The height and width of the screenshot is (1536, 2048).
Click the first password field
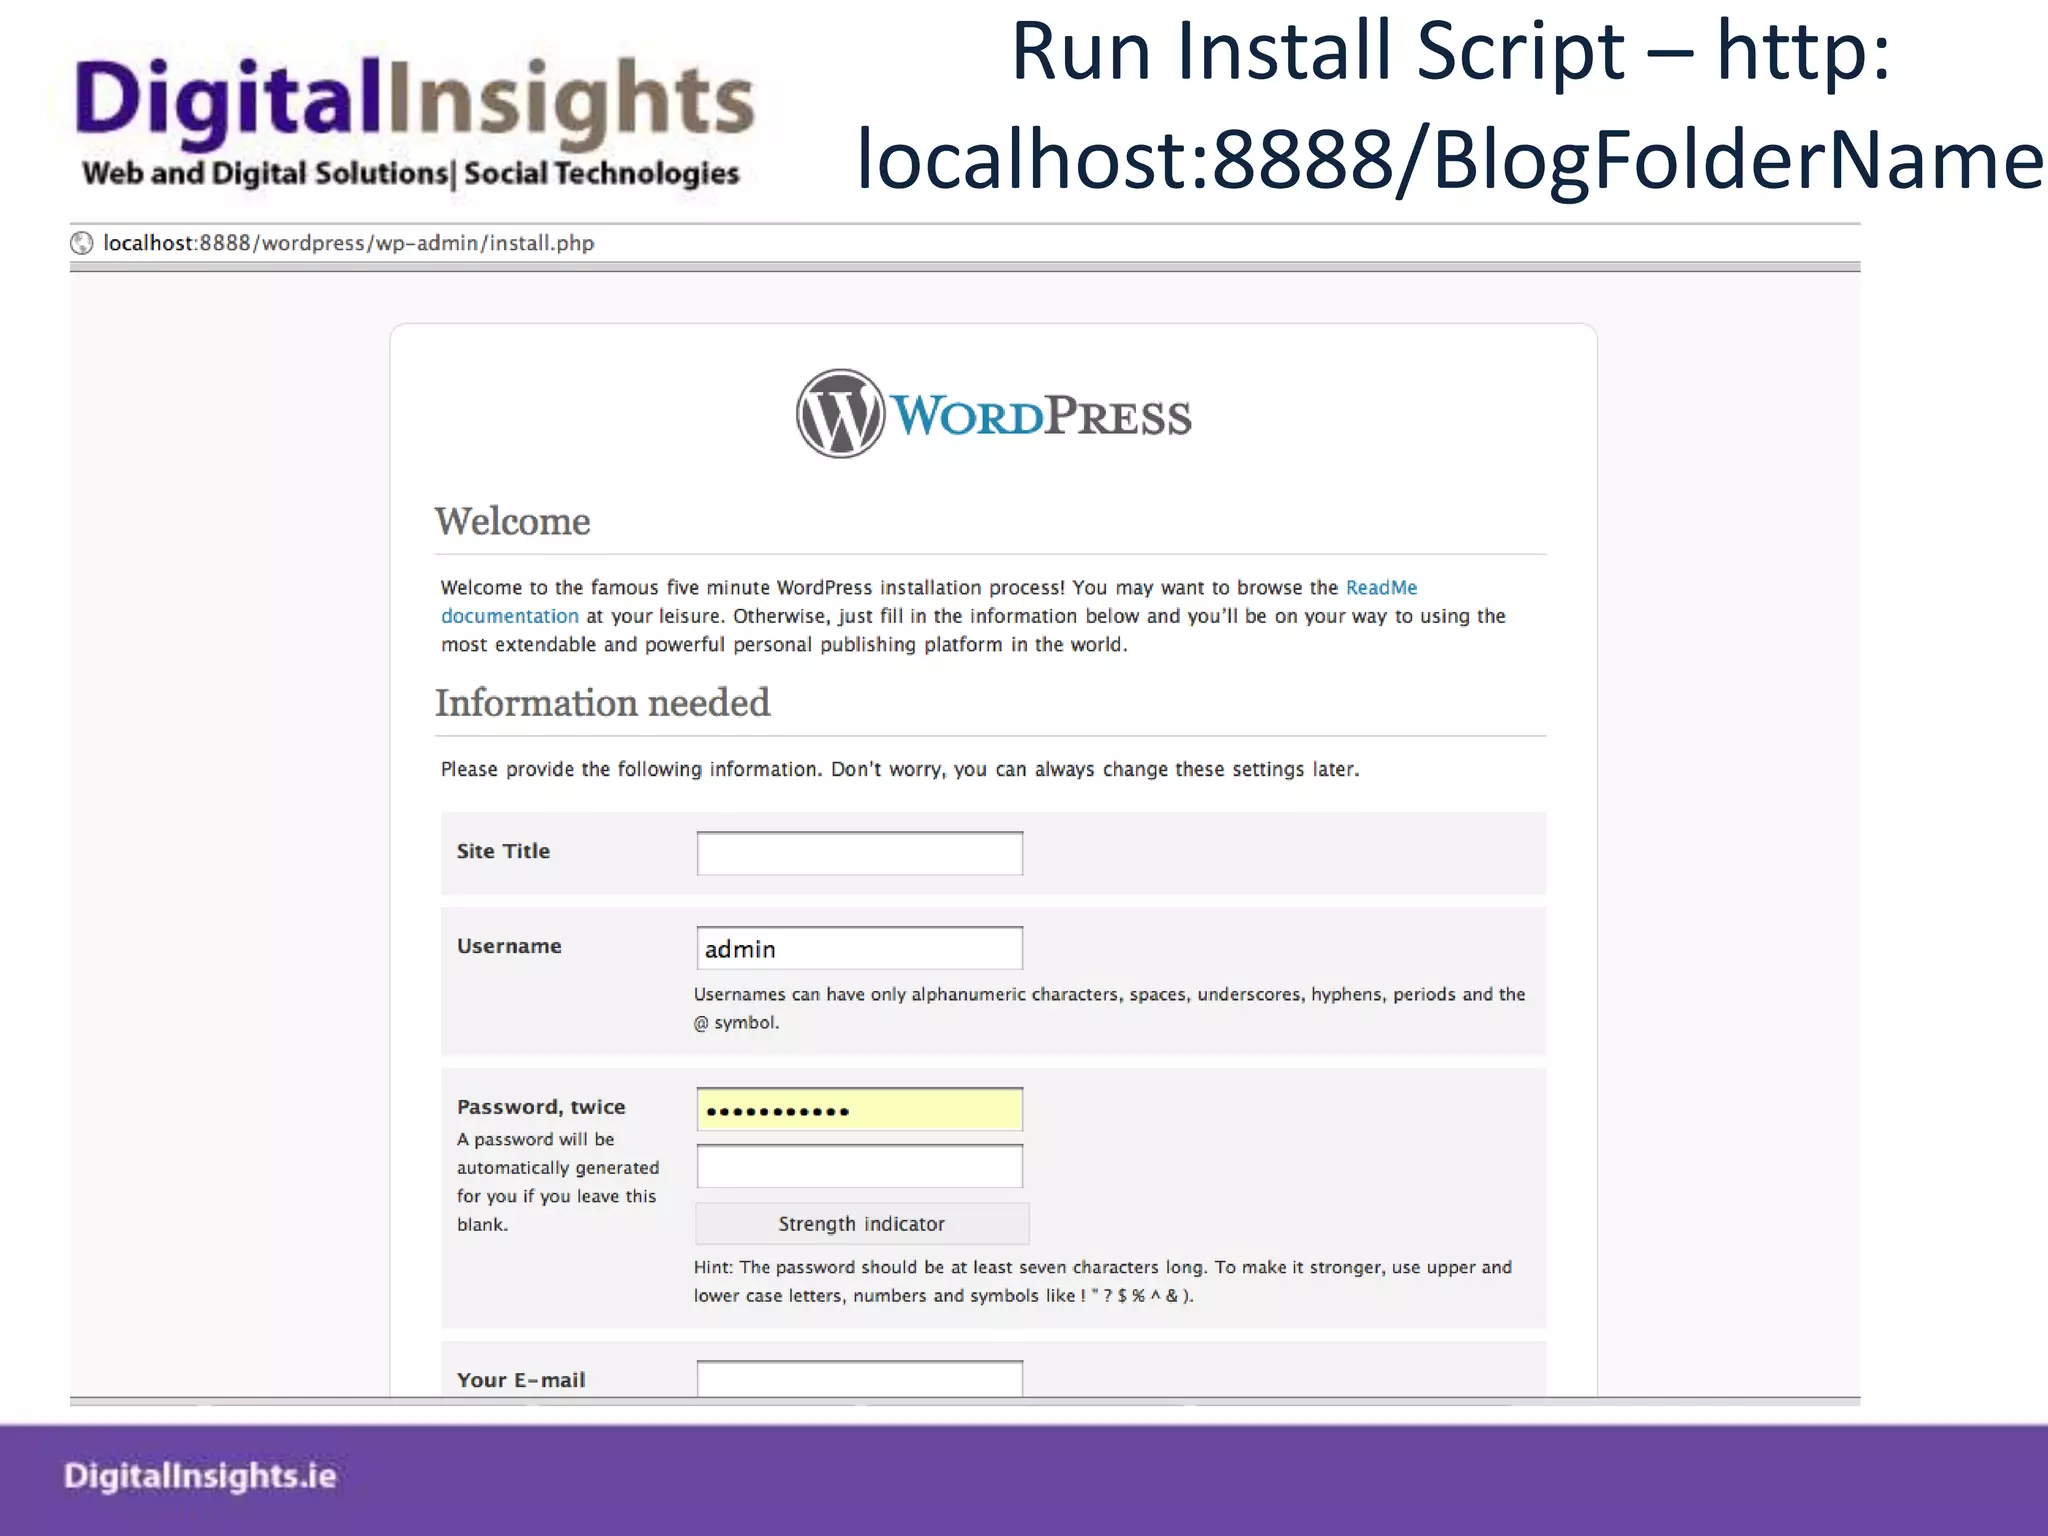pyautogui.click(x=859, y=1109)
